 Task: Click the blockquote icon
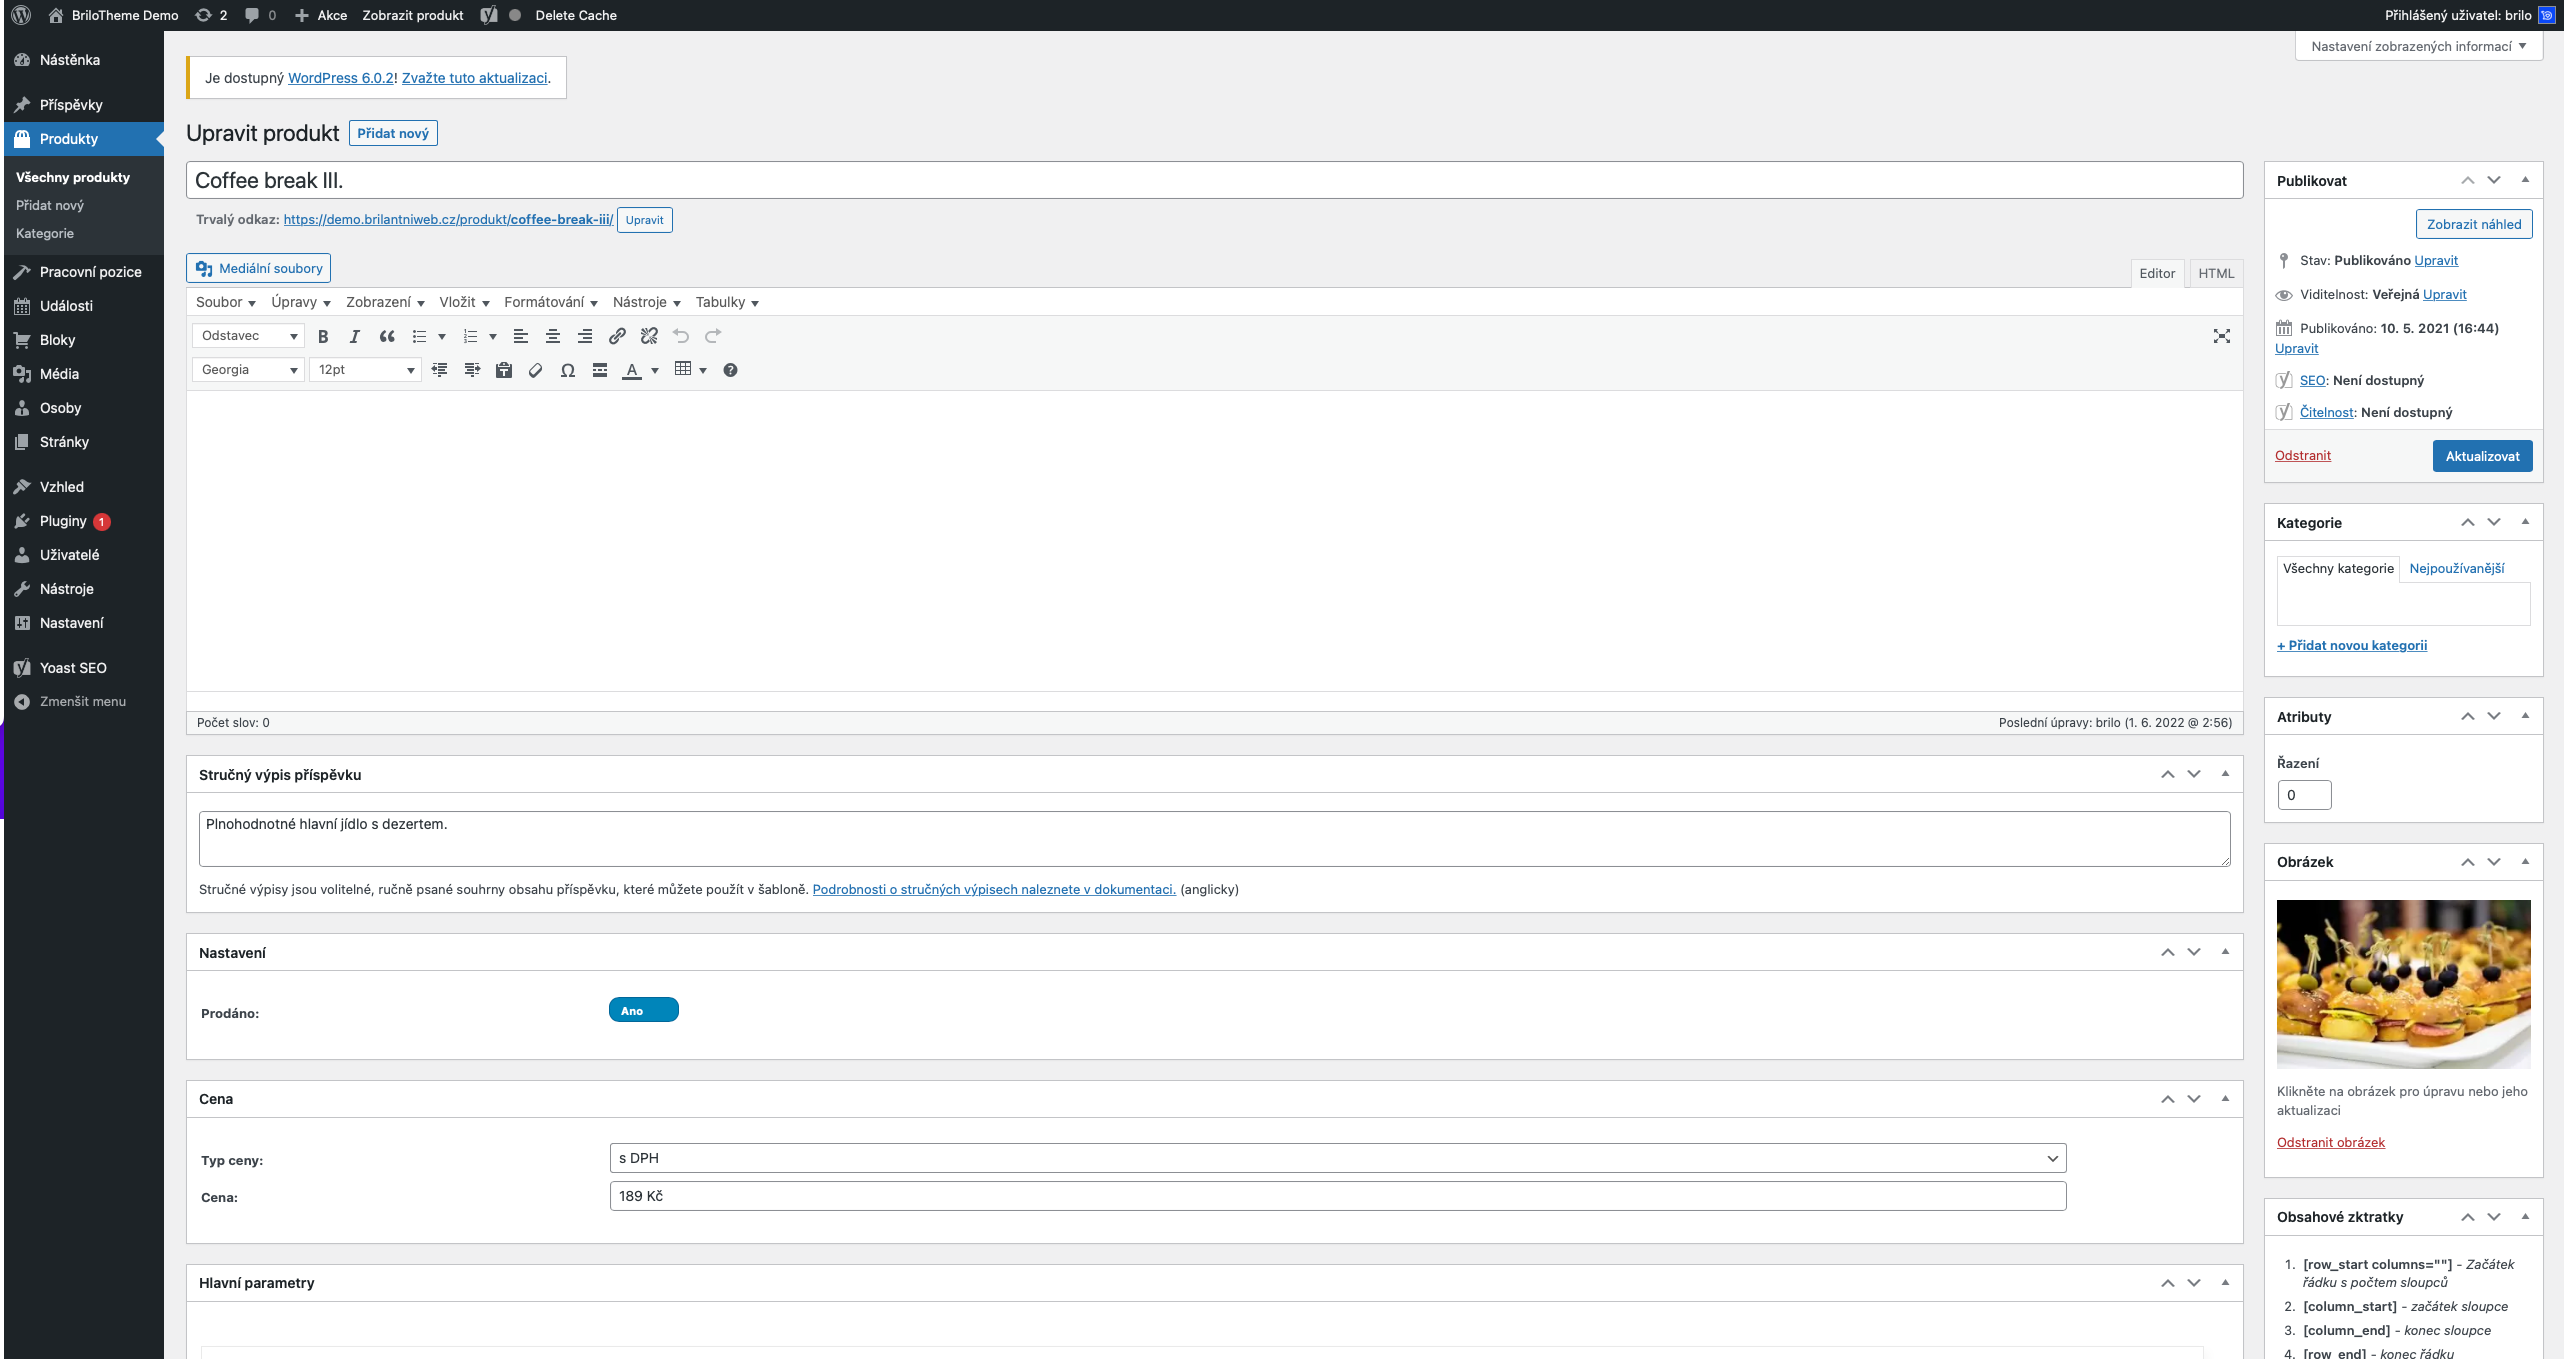[387, 337]
